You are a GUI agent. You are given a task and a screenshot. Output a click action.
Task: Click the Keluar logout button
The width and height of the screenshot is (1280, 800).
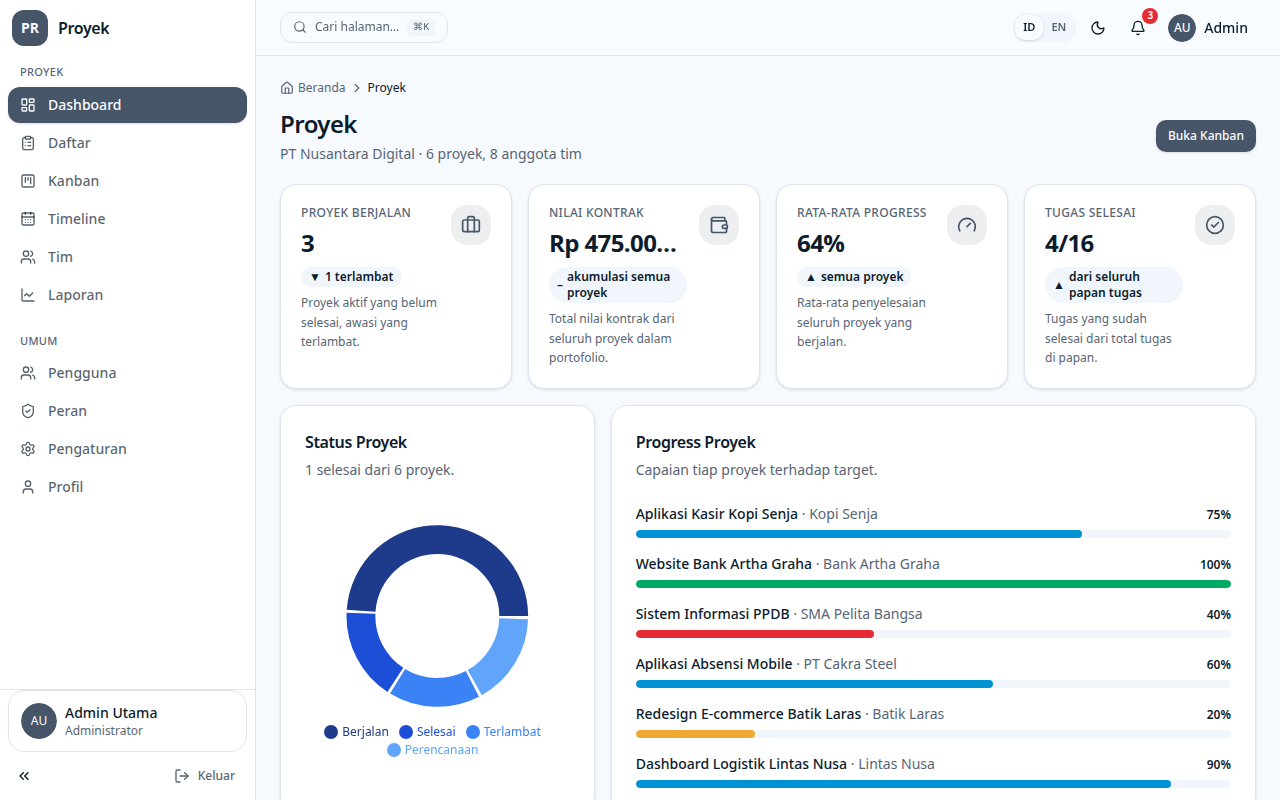click(205, 776)
